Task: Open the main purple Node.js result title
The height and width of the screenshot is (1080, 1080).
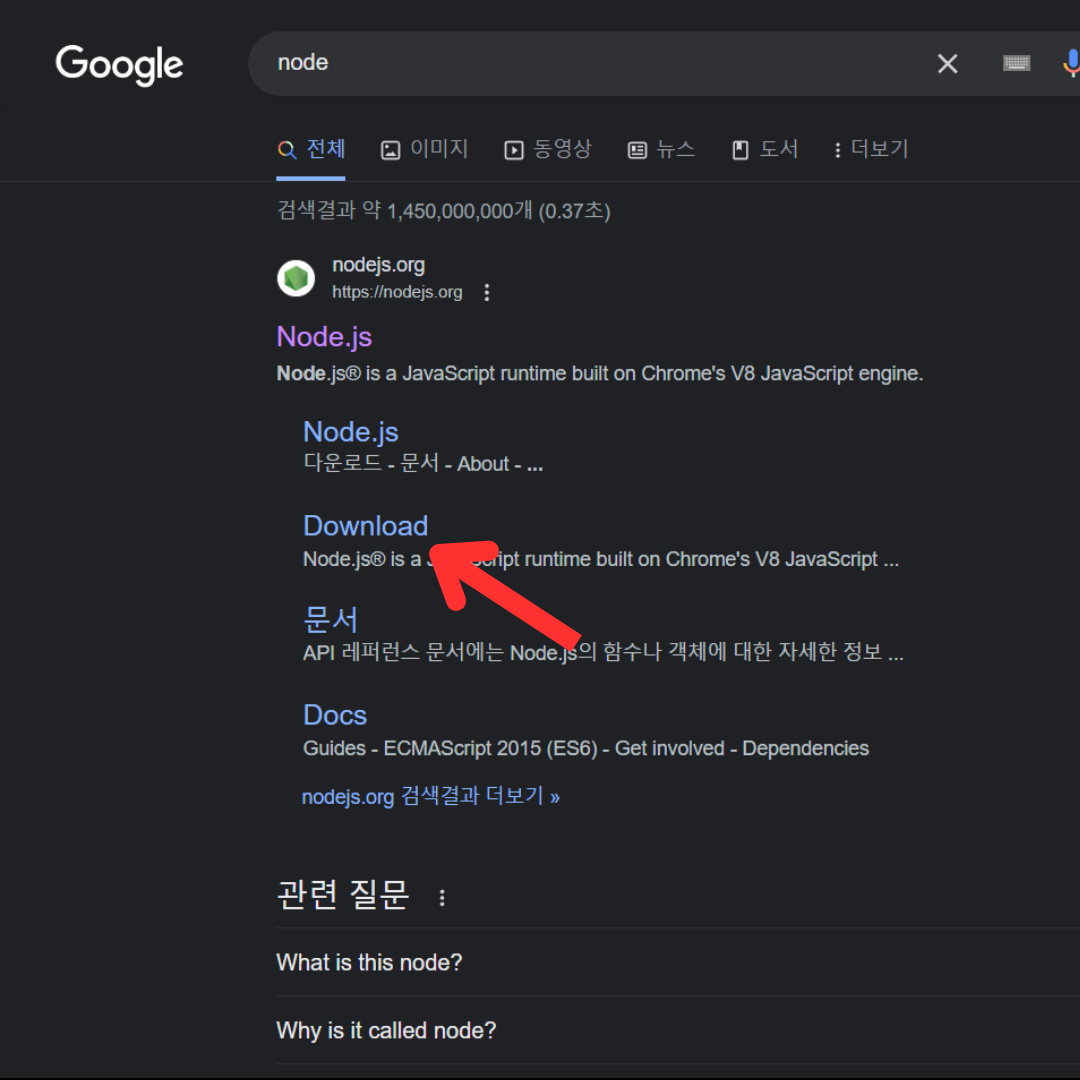Action: [x=324, y=337]
